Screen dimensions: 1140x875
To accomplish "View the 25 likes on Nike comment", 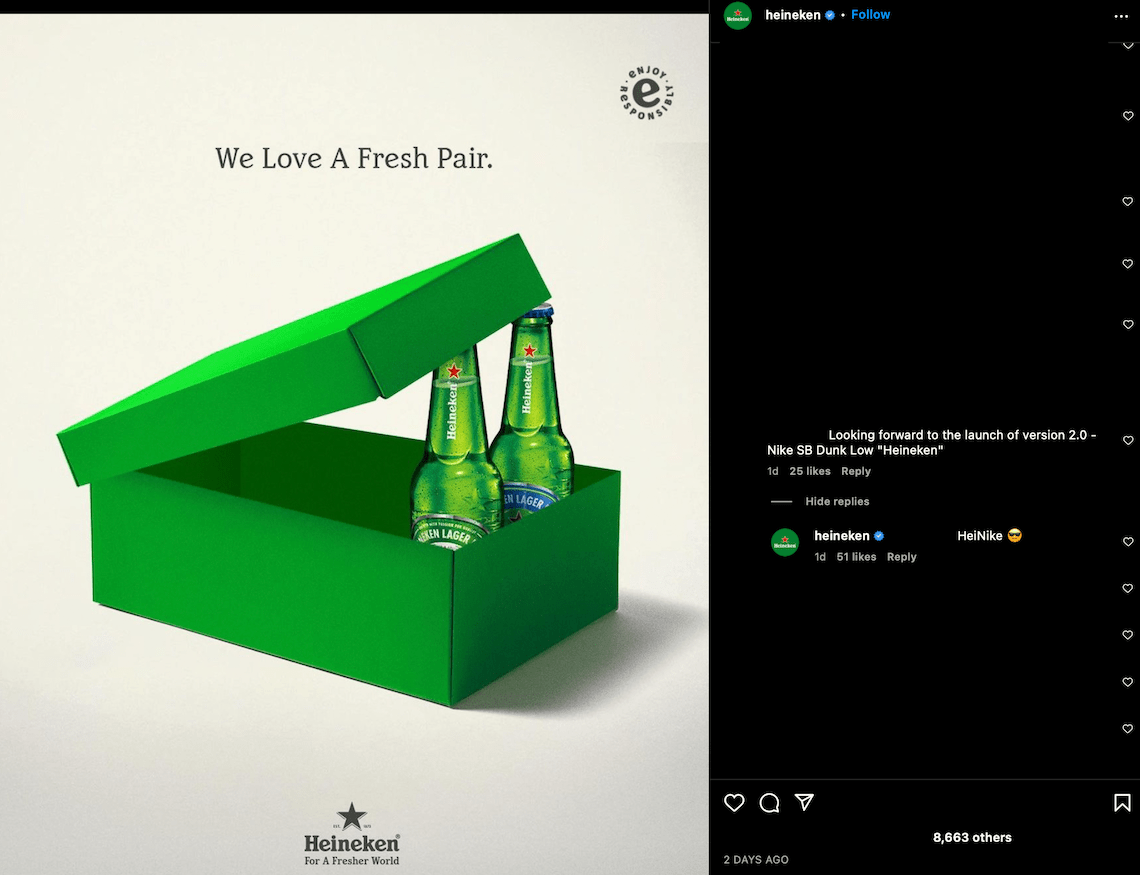I will [x=810, y=471].
